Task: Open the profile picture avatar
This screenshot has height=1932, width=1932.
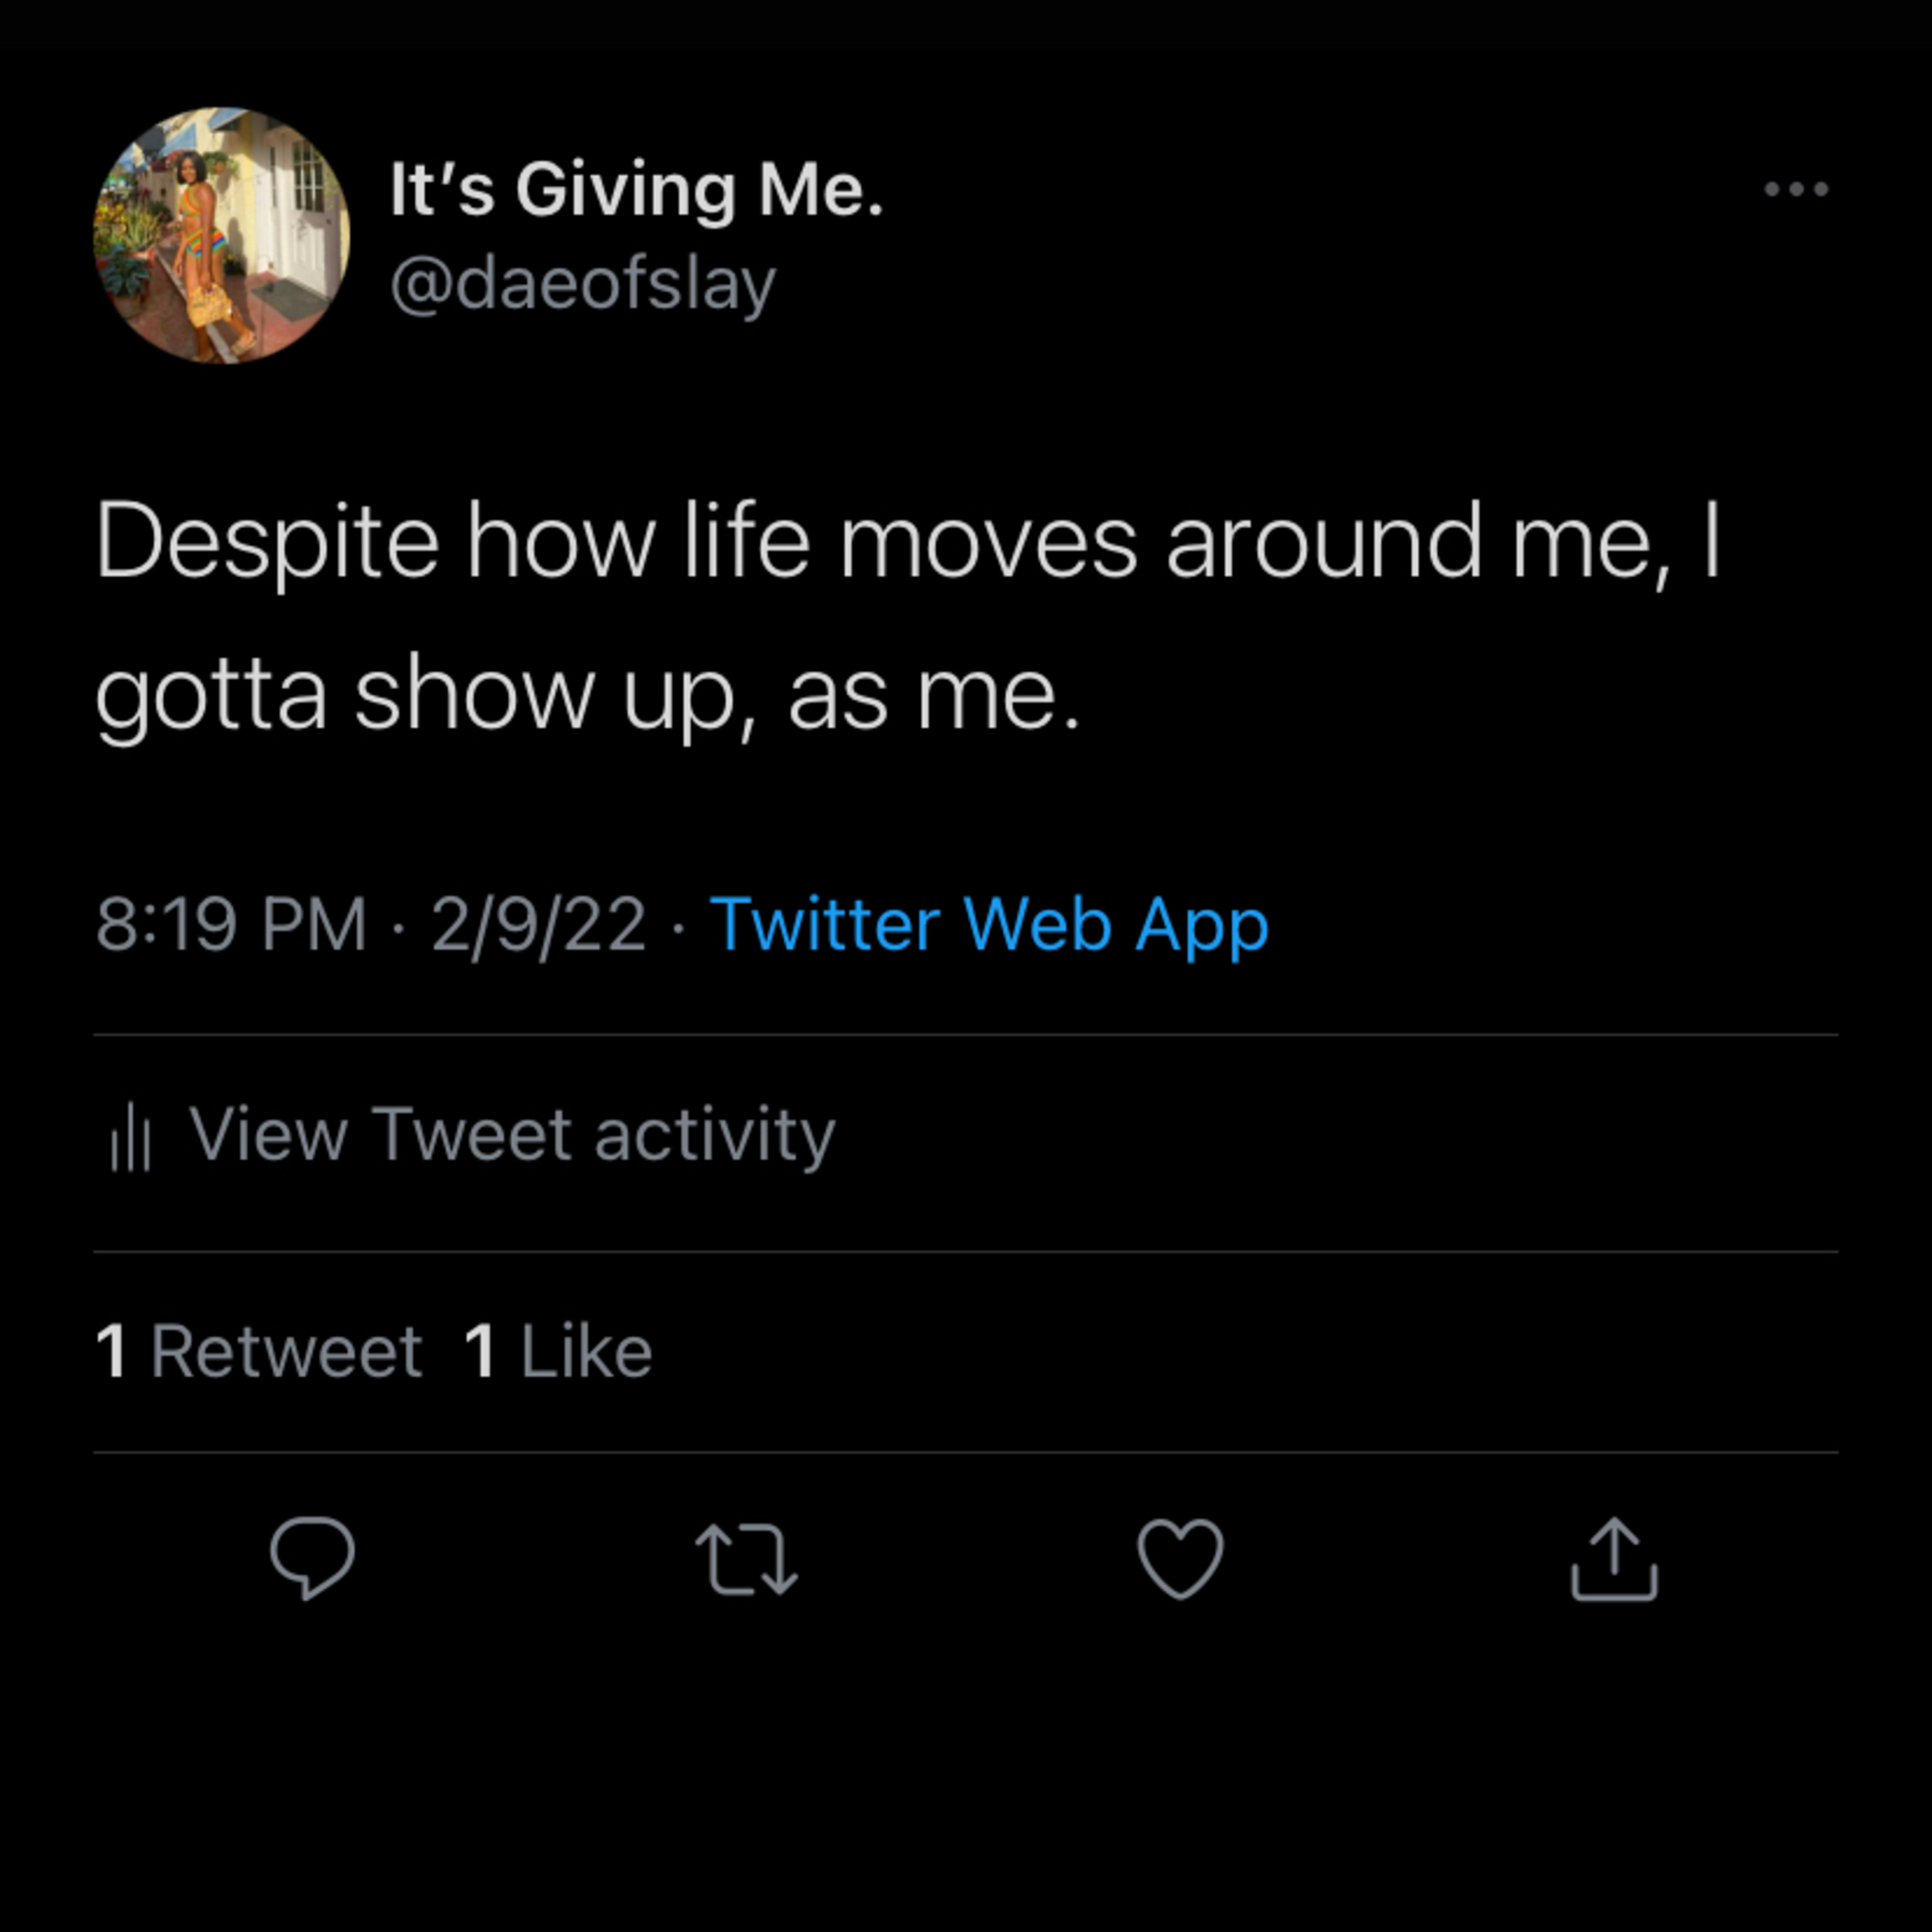Action: (x=221, y=236)
